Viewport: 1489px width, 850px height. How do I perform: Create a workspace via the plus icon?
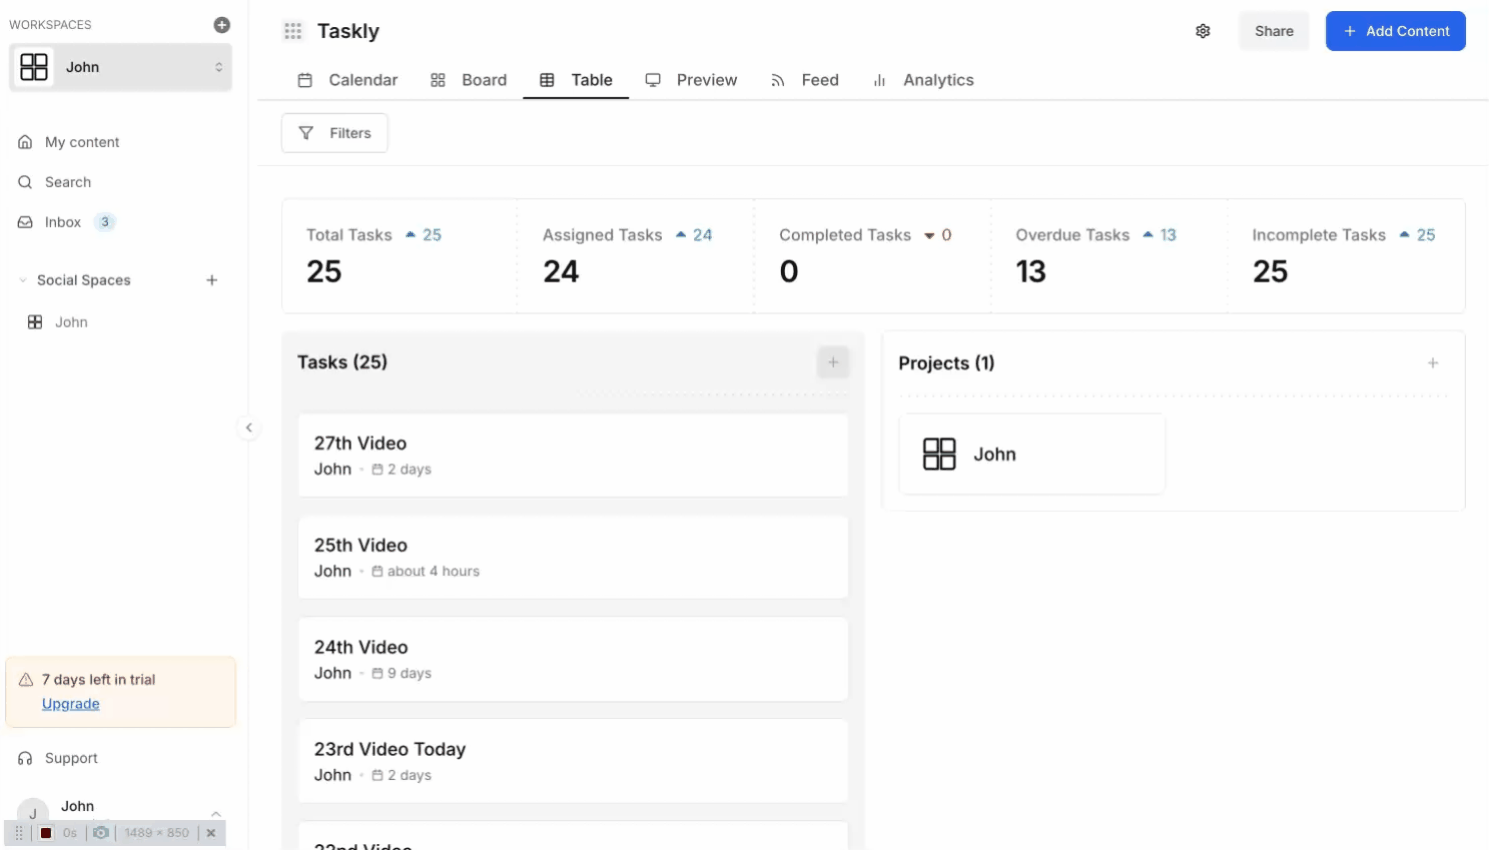click(x=221, y=24)
